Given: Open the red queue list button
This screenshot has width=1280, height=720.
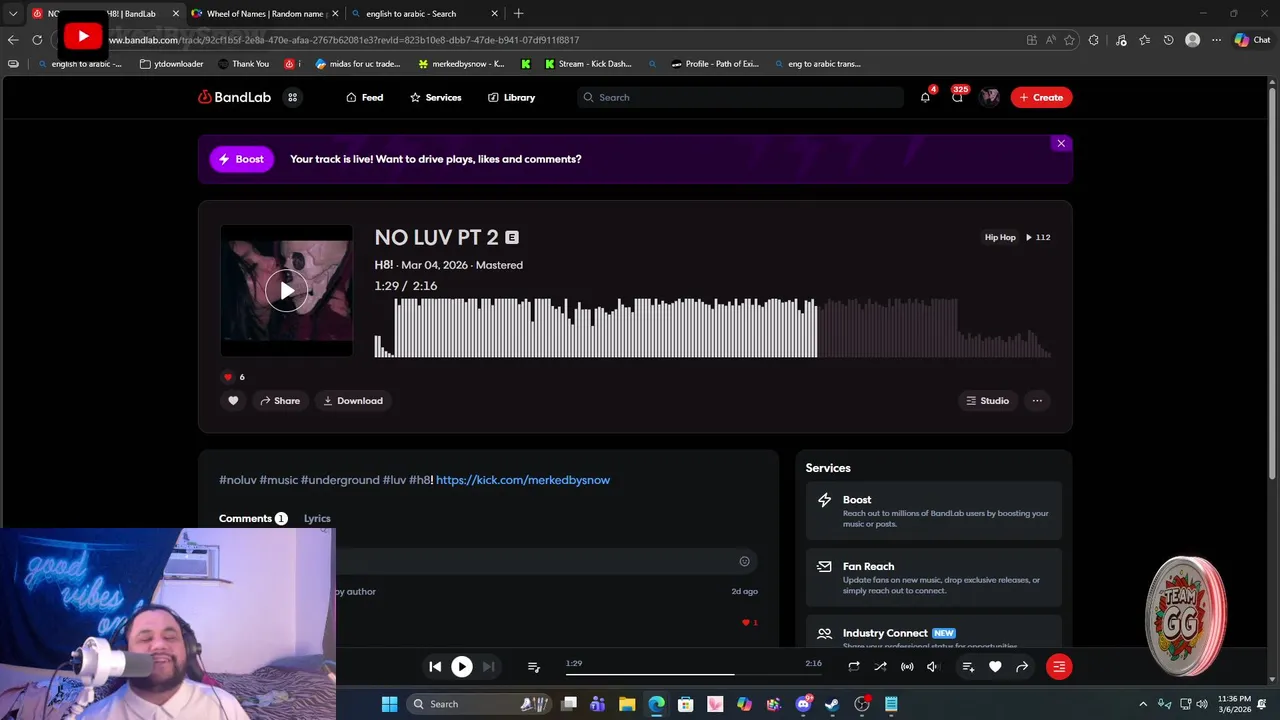Looking at the screenshot, I should tap(1059, 667).
